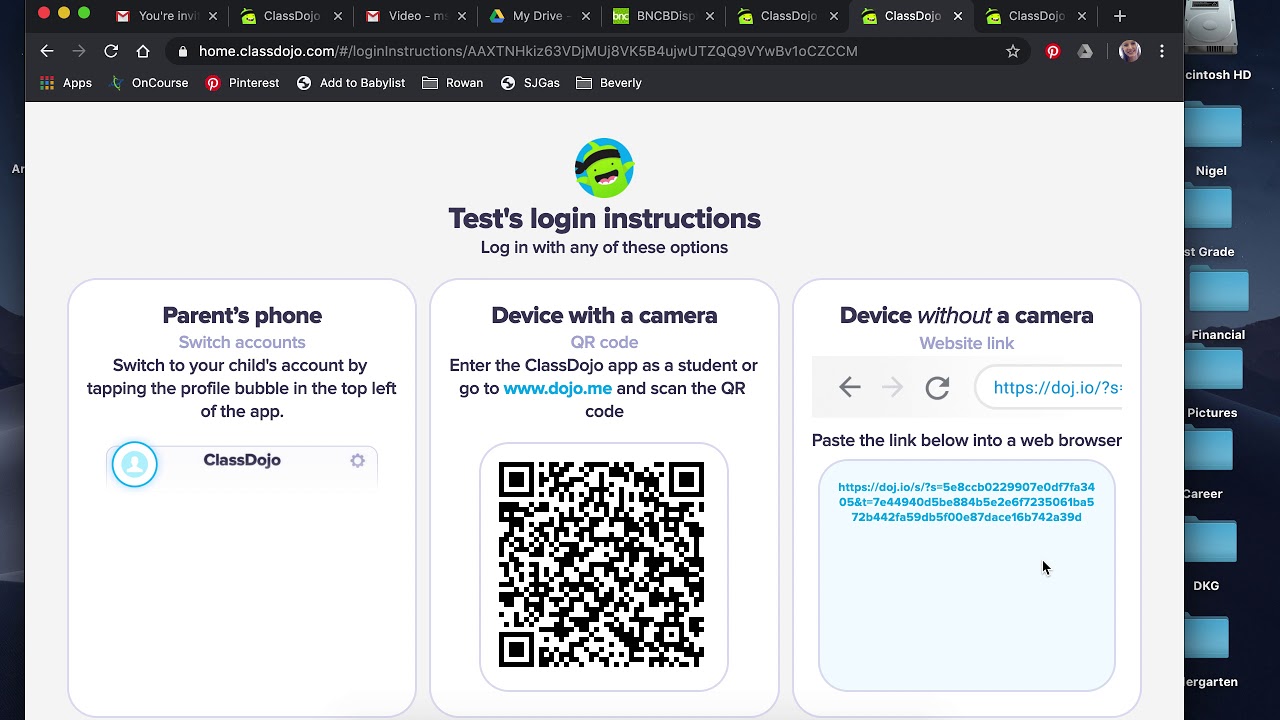View site info via the lock icon
This screenshot has width=1280, height=720.
pos(182,51)
